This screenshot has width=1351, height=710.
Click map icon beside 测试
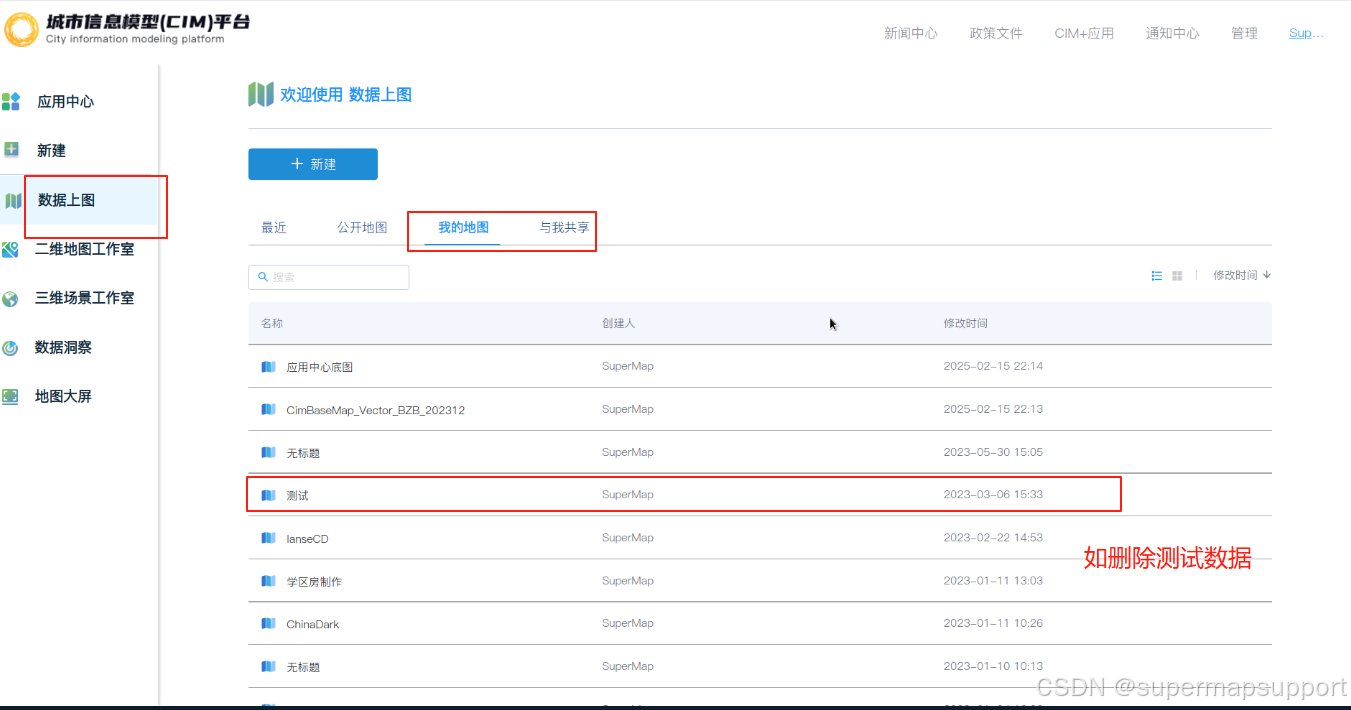pos(268,495)
